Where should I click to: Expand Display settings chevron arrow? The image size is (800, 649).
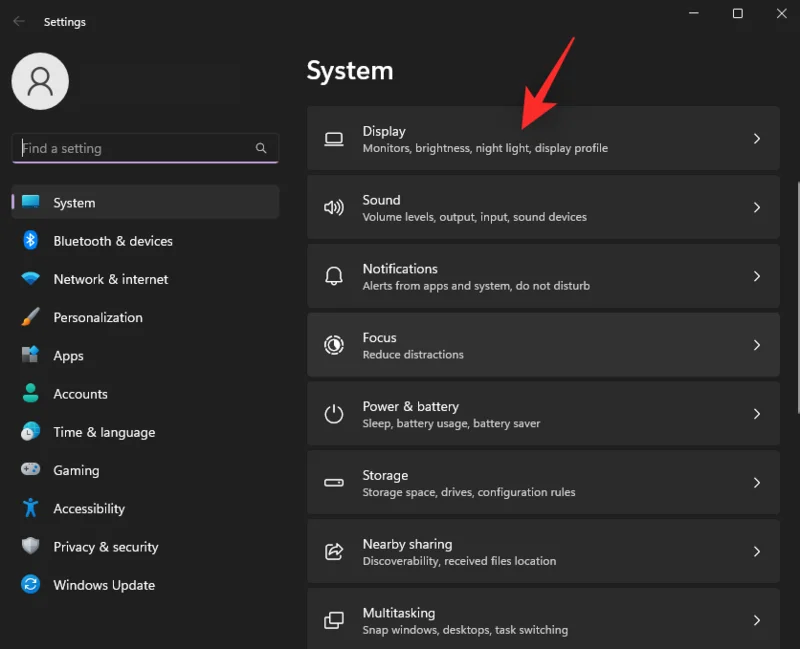pyautogui.click(x=757, y=139)
